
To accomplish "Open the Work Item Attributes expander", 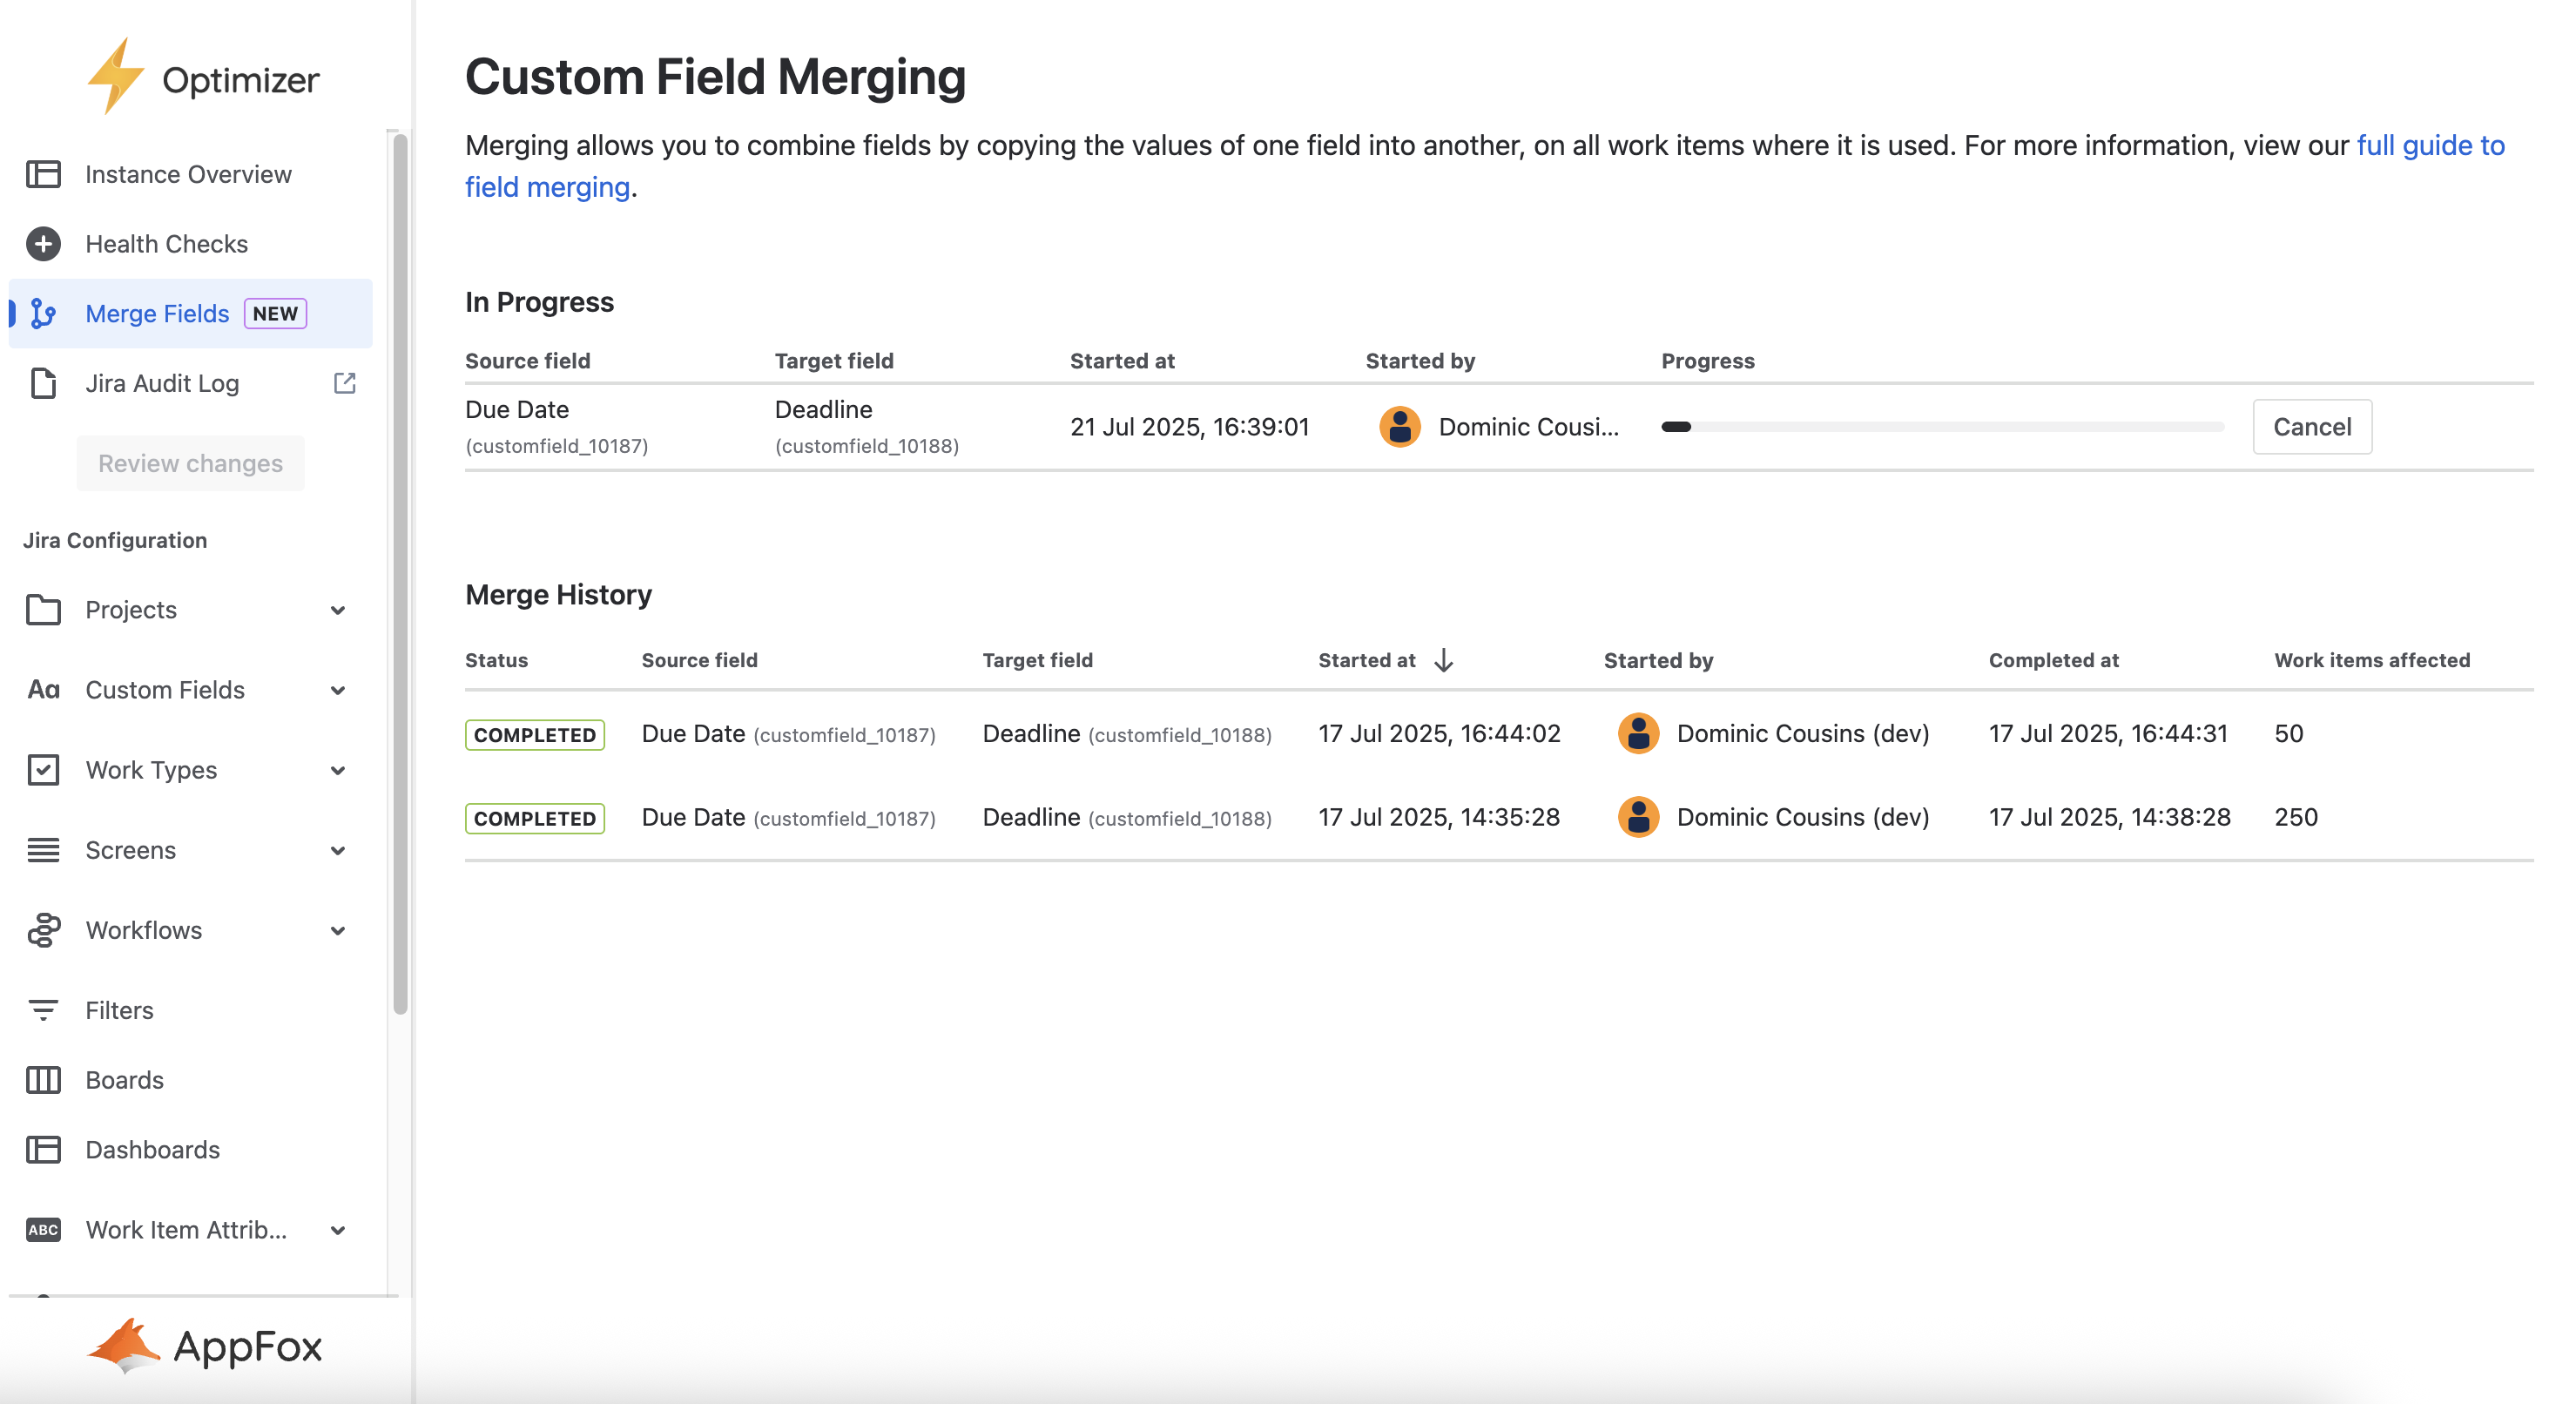I will coord(338,1230).
